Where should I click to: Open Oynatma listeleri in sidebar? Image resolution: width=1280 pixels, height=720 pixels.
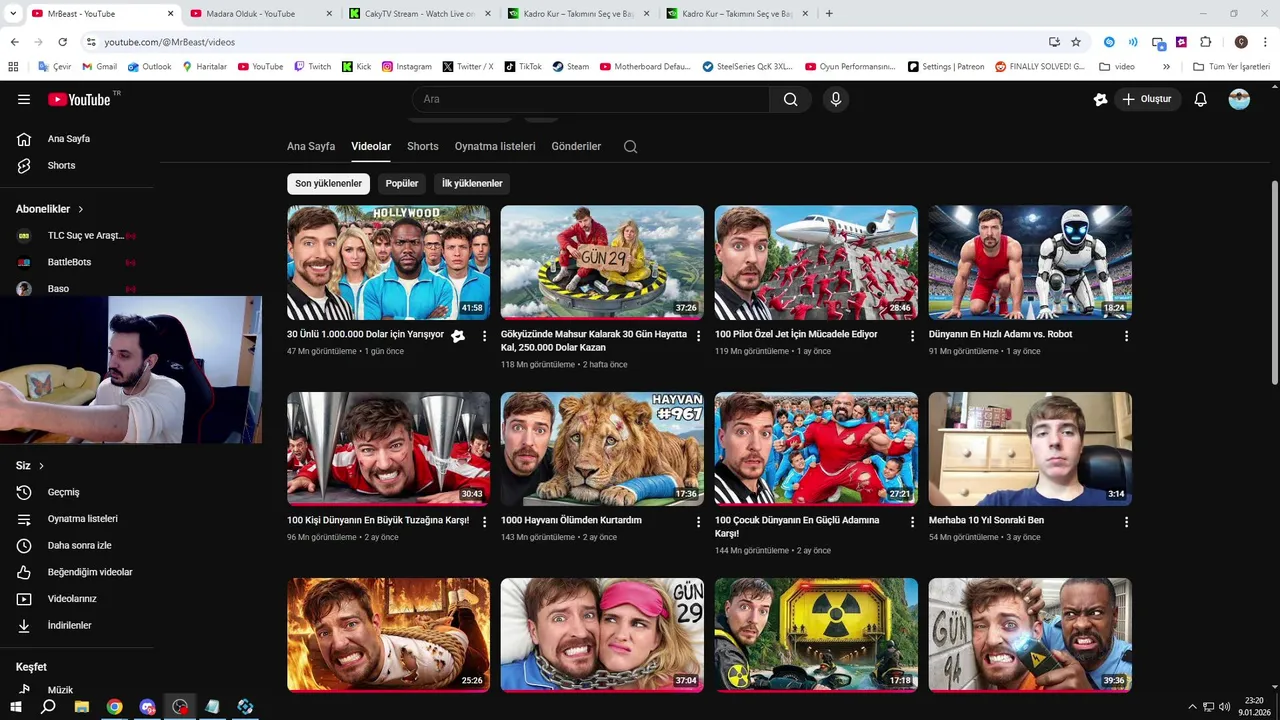point(80,519)
